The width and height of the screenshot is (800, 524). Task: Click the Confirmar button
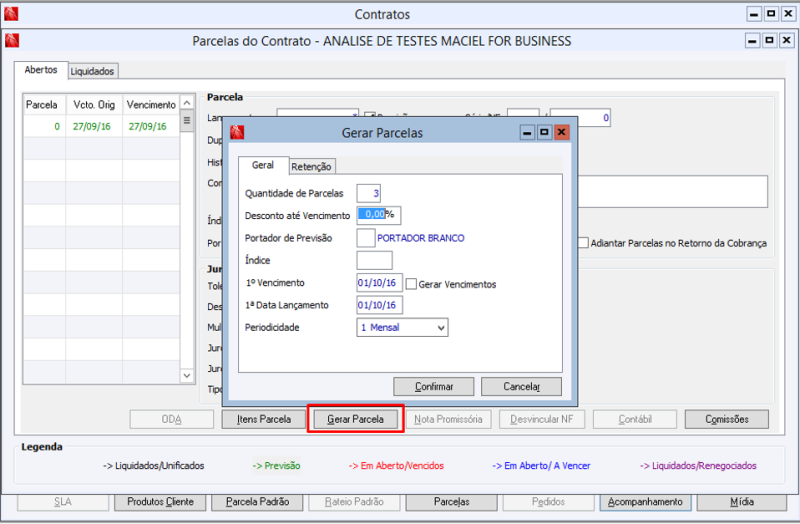[x=434, y=386]
